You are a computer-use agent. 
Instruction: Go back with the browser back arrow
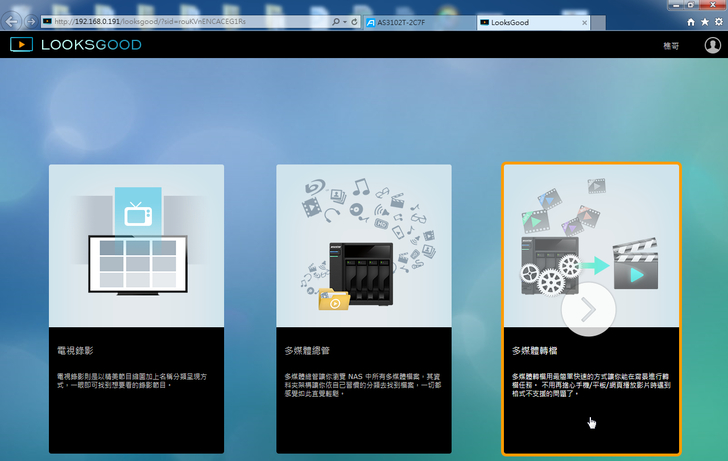pyautogui.click(x=11, y=21)
